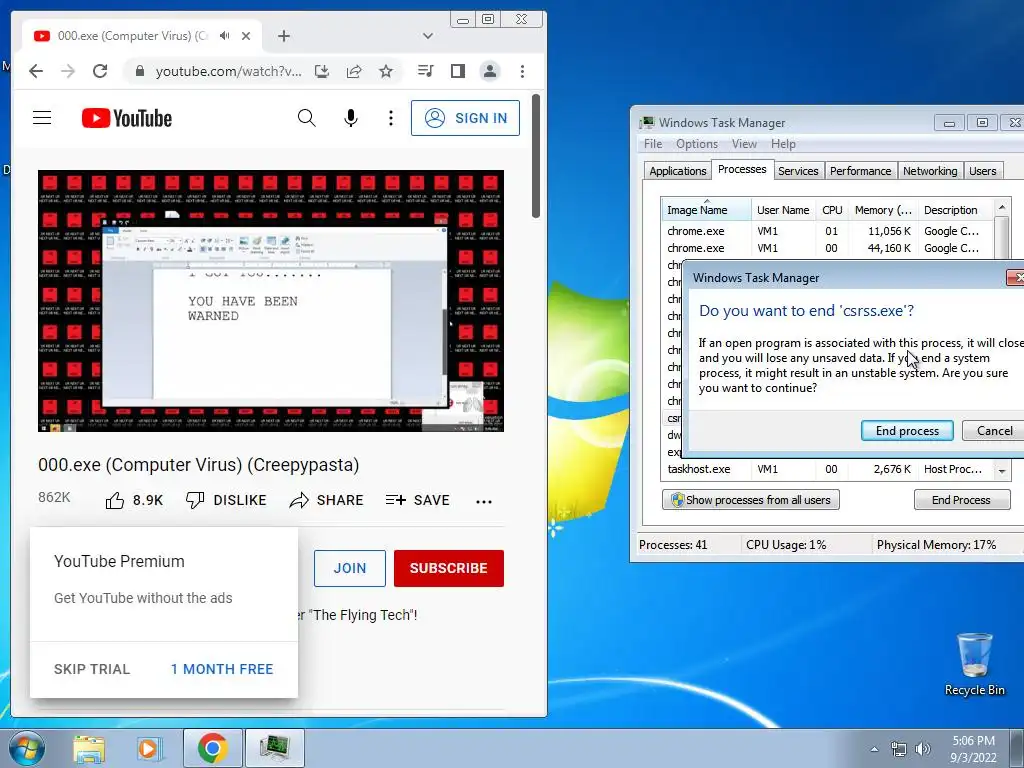
Task: Bookmark this page with the star icon
Action: (386, 71)
